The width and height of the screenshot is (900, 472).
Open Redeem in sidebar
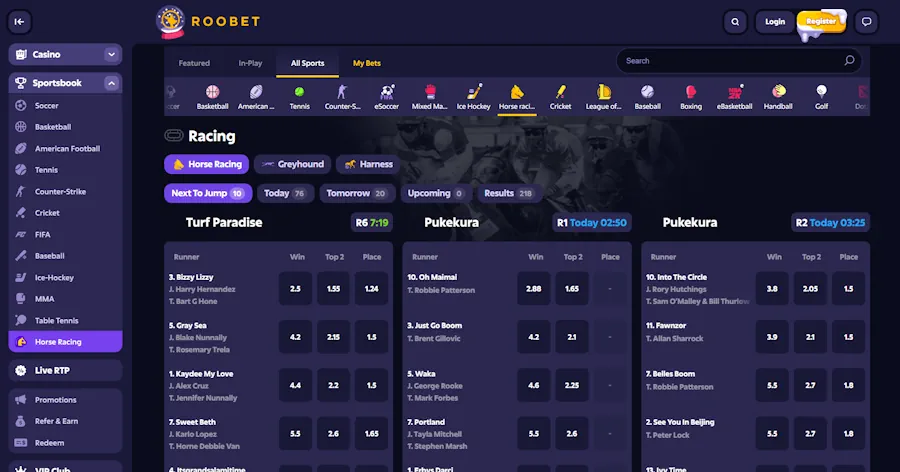point(65,443)
